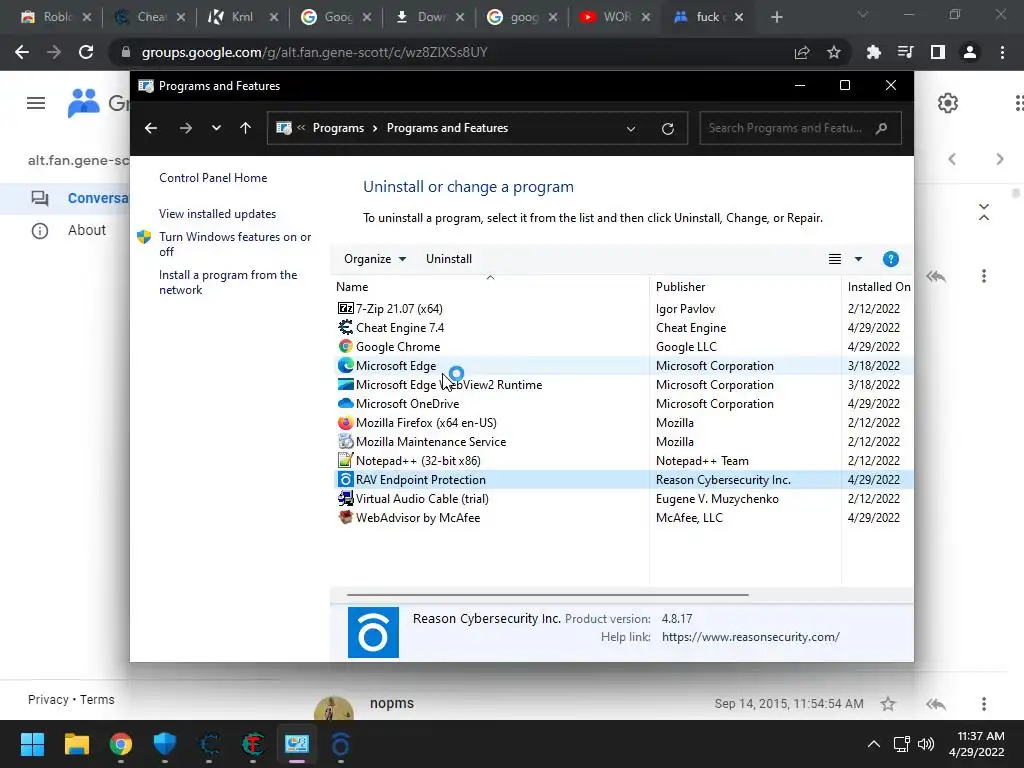Screen dimensions: 1024x768
Task: Open Chrome tab search dropdown
Action: pos(863,14)
